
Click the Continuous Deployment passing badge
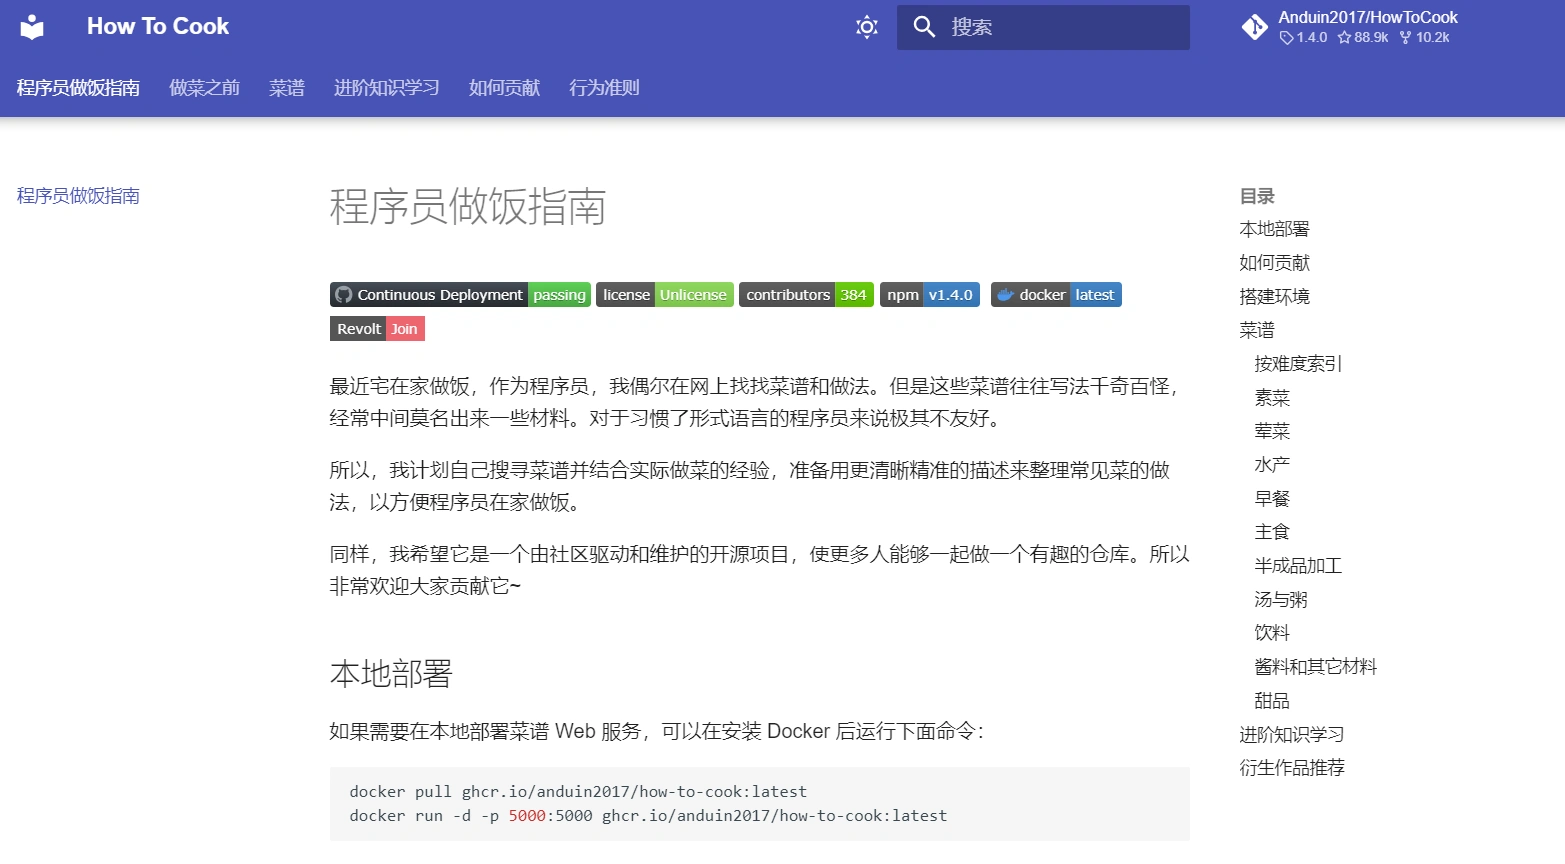460,295
